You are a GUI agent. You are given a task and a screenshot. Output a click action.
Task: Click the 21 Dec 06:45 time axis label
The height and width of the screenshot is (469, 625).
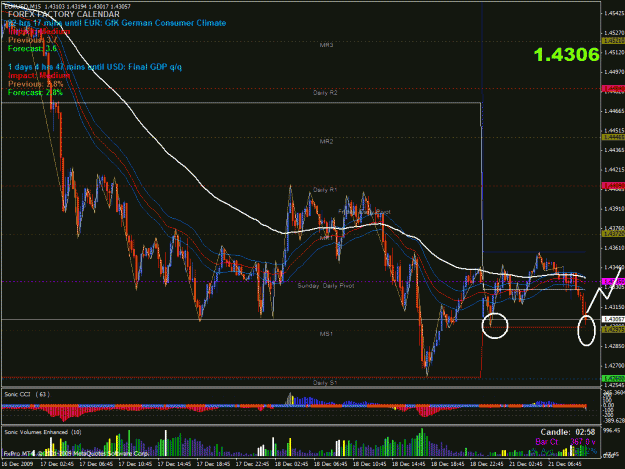point(565,464)
